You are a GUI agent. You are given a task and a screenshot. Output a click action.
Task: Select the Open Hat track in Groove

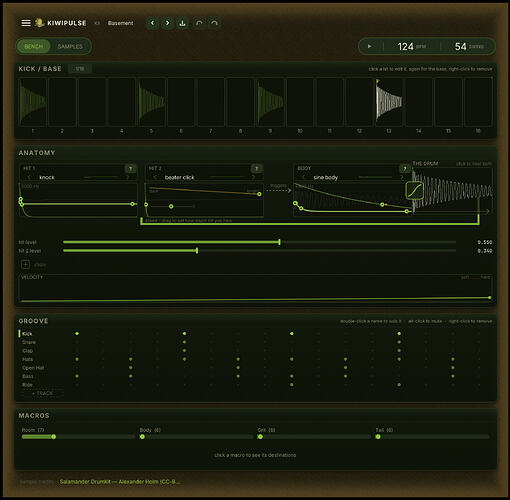(33, 368)
